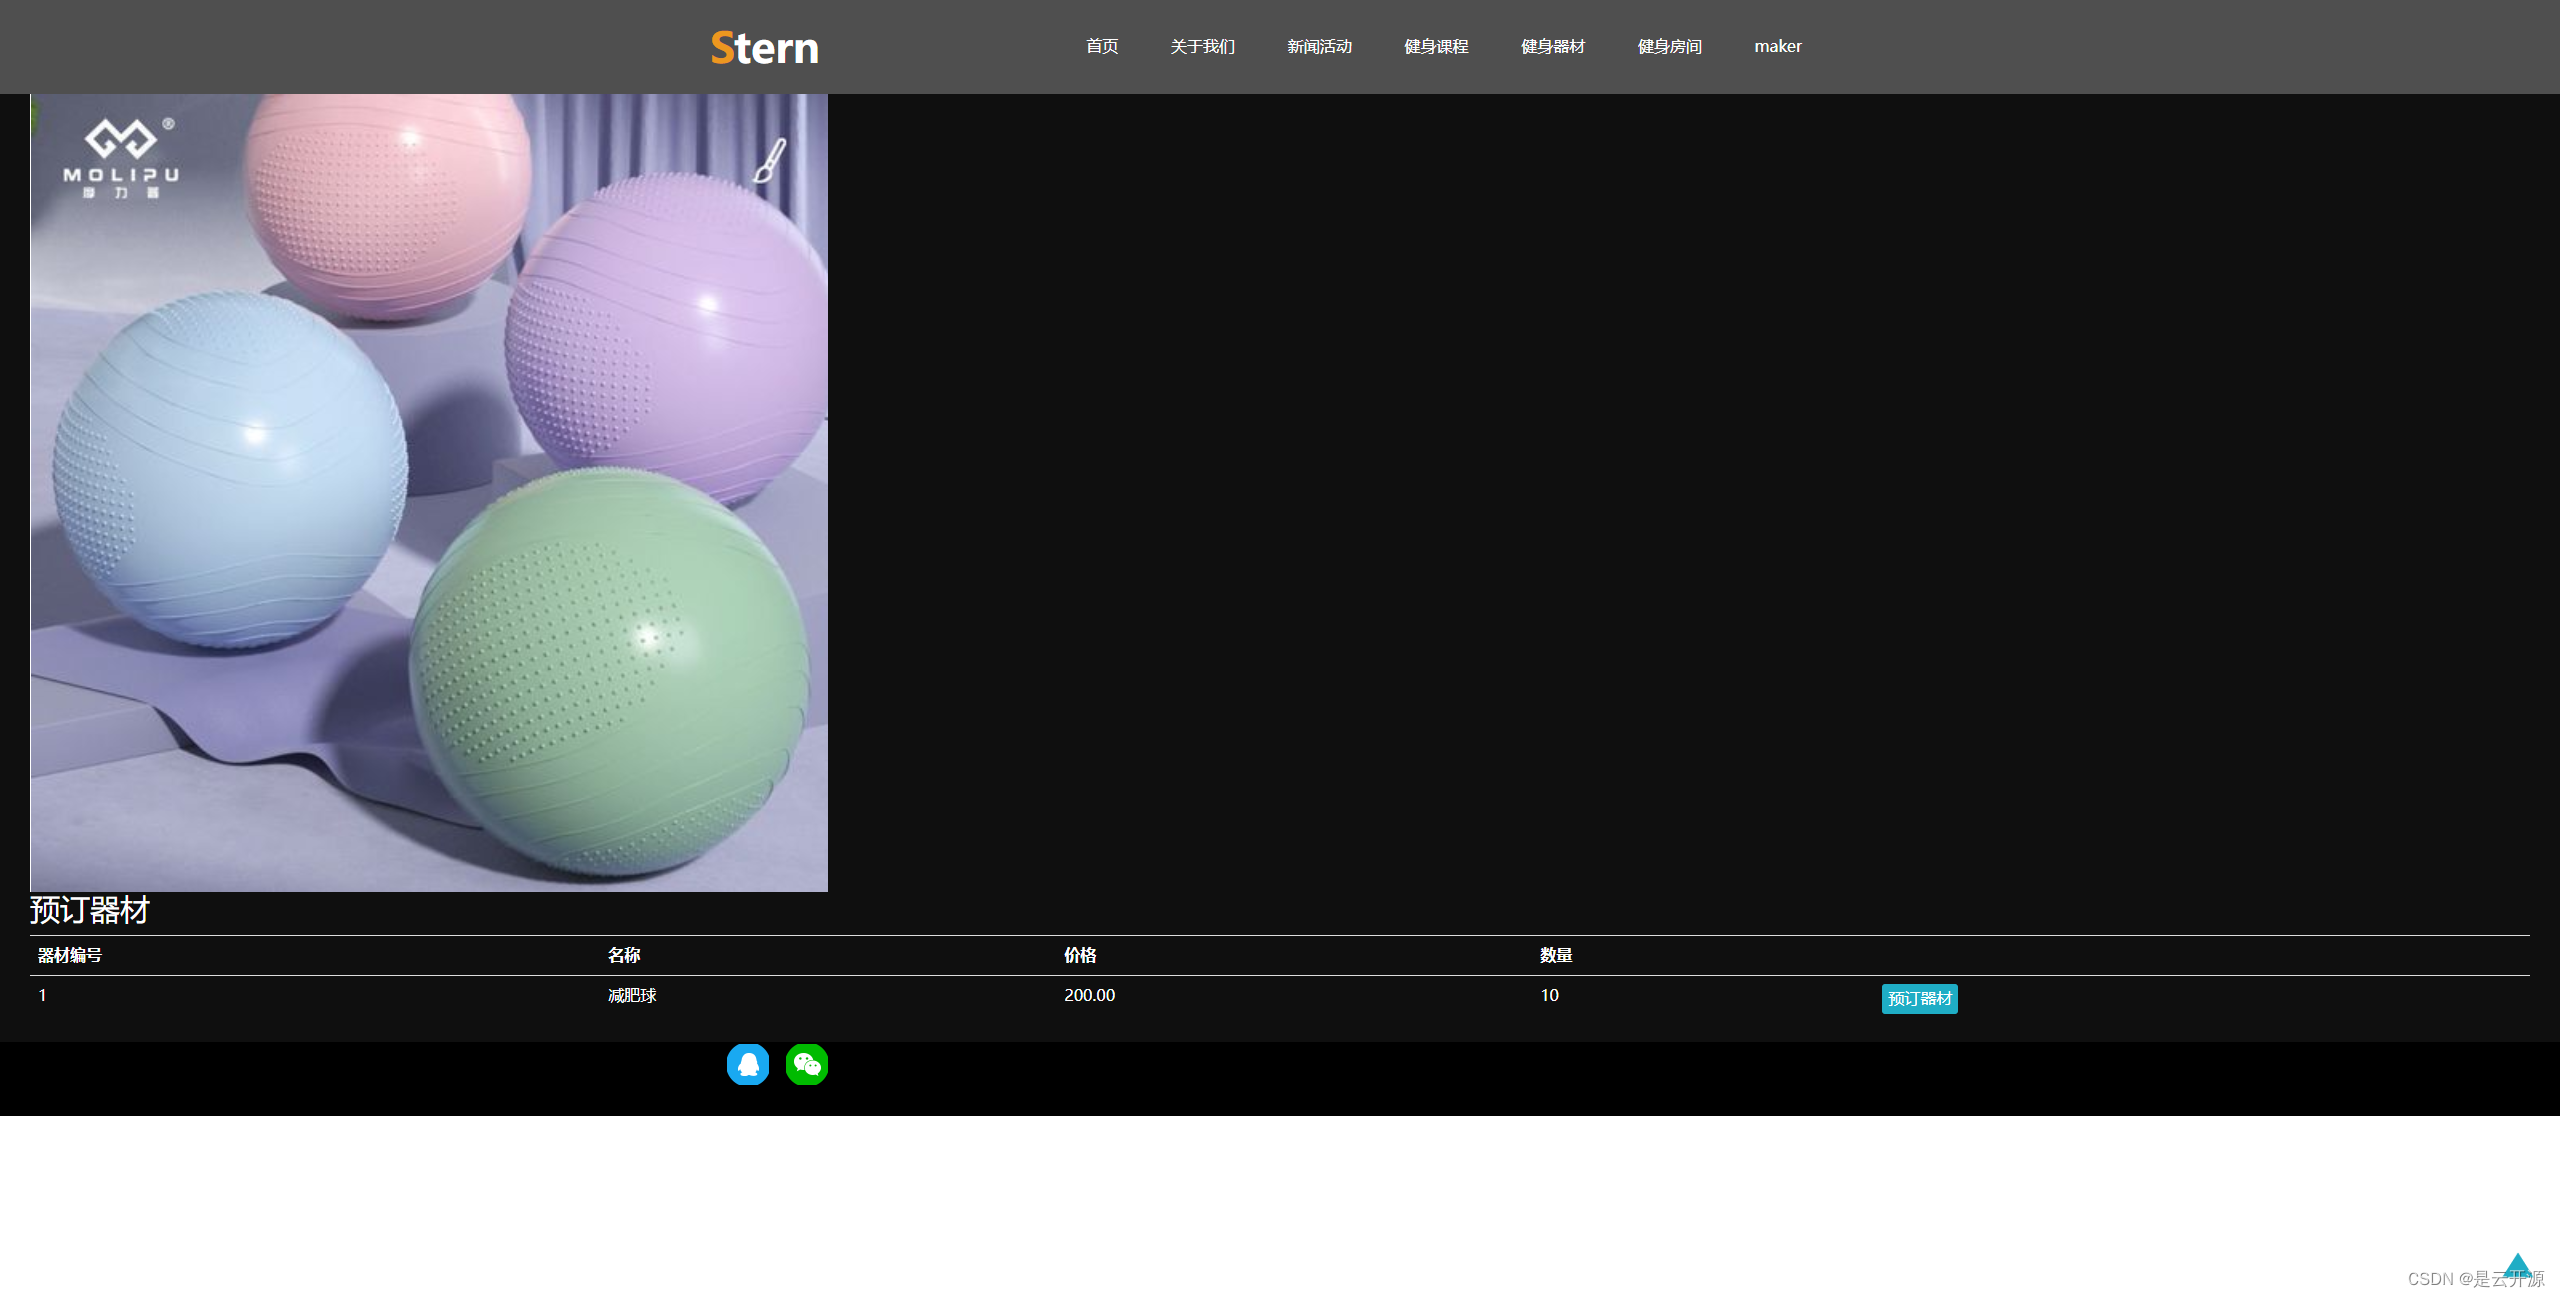Click the maker user link

point(1778,46)
